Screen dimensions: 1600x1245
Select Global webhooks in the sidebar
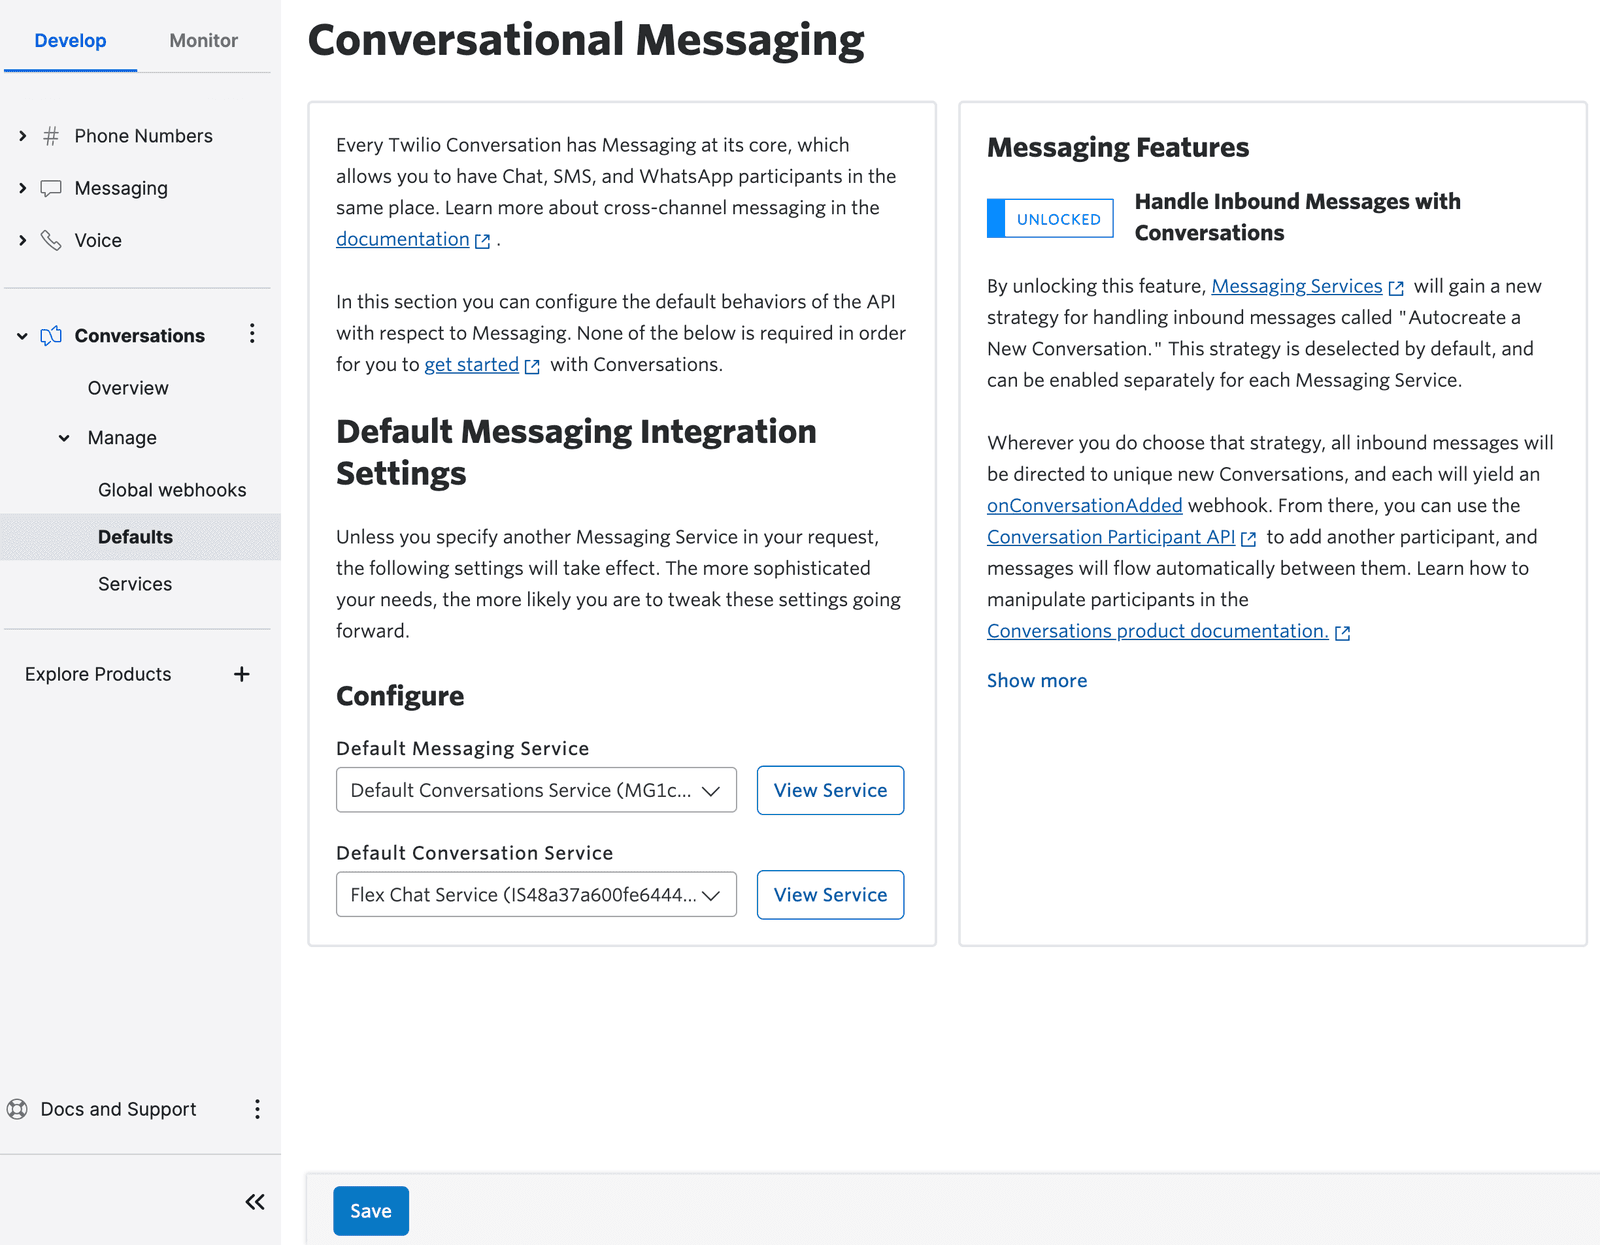[172, 490]
